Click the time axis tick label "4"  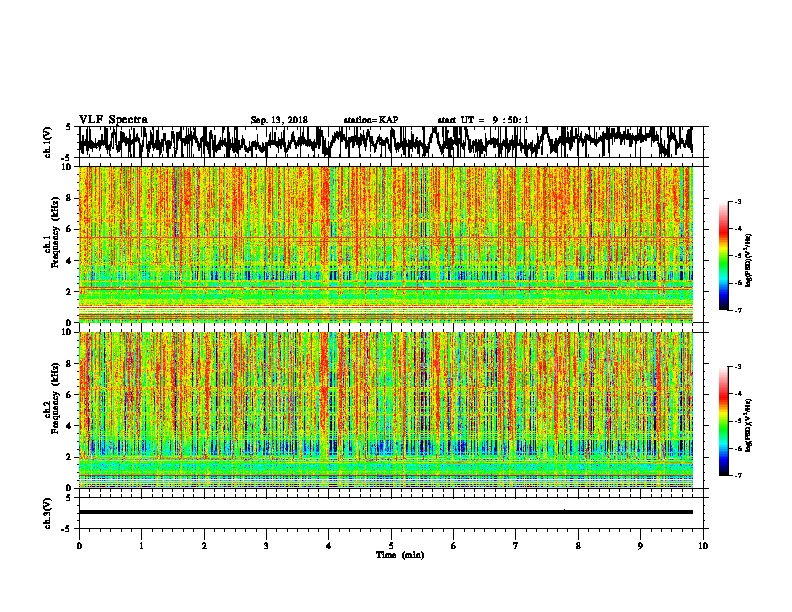click(x=329, y=546)
